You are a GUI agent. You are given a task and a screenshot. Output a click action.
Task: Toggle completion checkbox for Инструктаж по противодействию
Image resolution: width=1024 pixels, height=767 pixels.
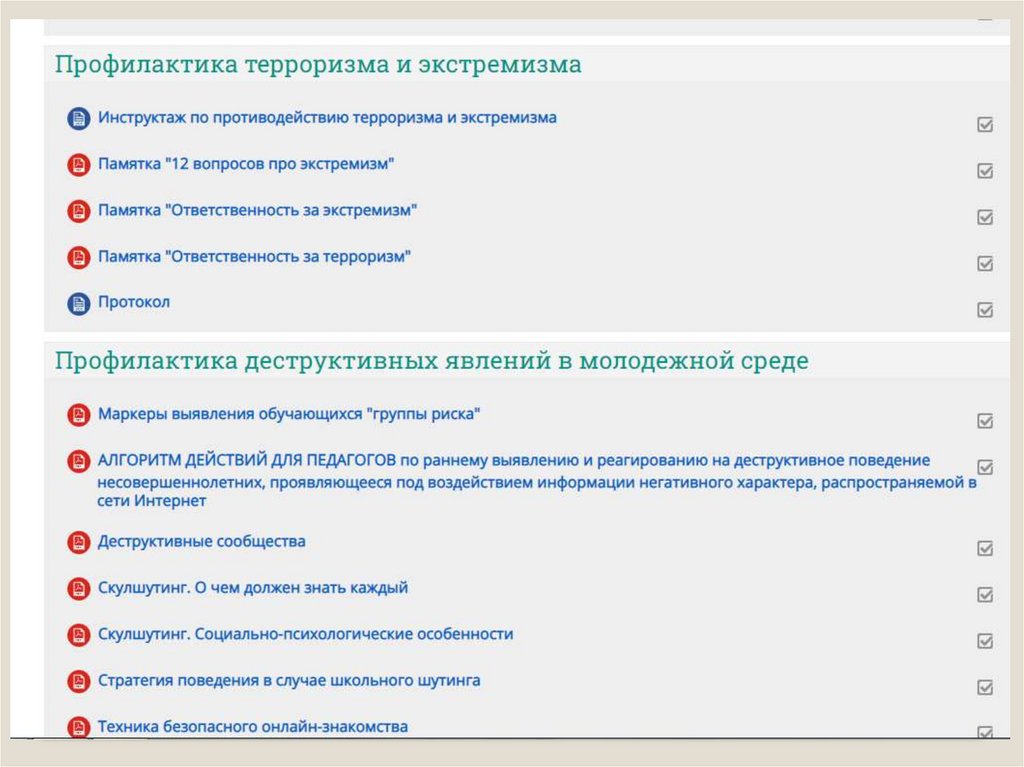pyautogui.click(x=985, y=124)
